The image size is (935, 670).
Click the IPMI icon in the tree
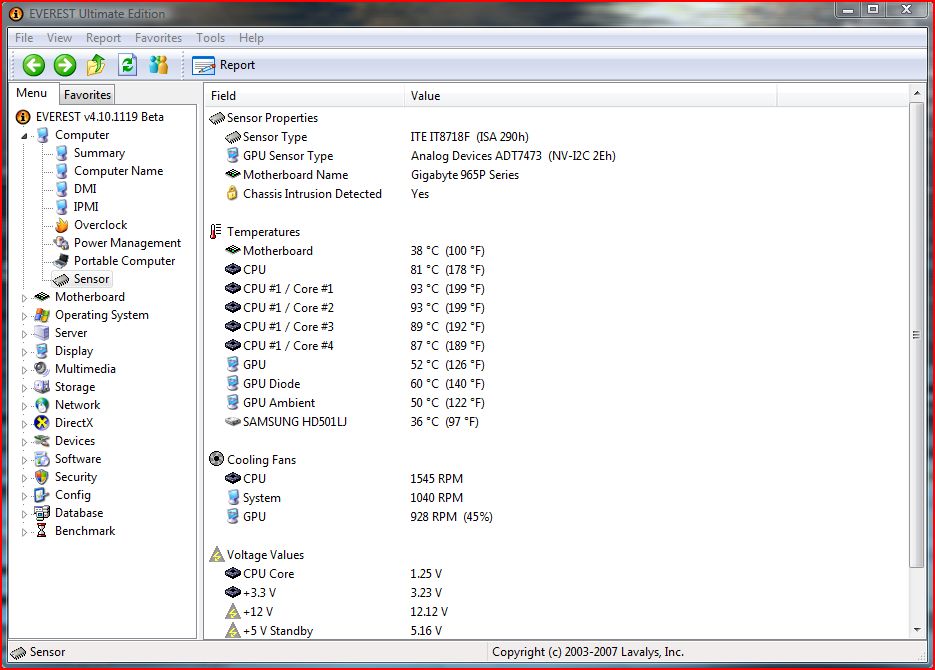pos(61,207)
